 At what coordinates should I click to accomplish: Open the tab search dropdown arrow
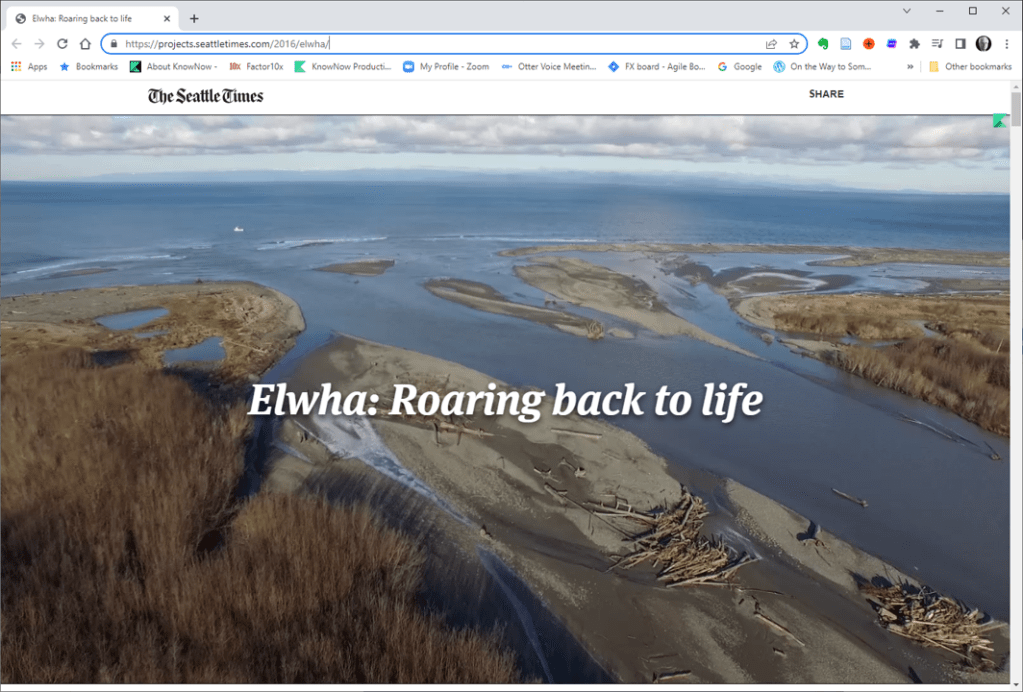pyautogui.click(x=907, y=11)
